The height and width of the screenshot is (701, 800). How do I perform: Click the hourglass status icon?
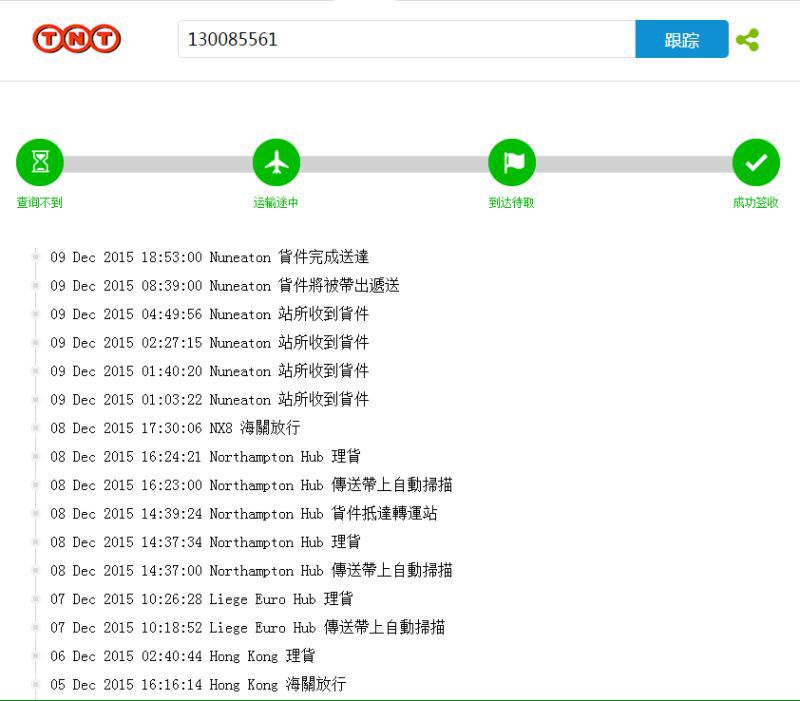[40, 162]
